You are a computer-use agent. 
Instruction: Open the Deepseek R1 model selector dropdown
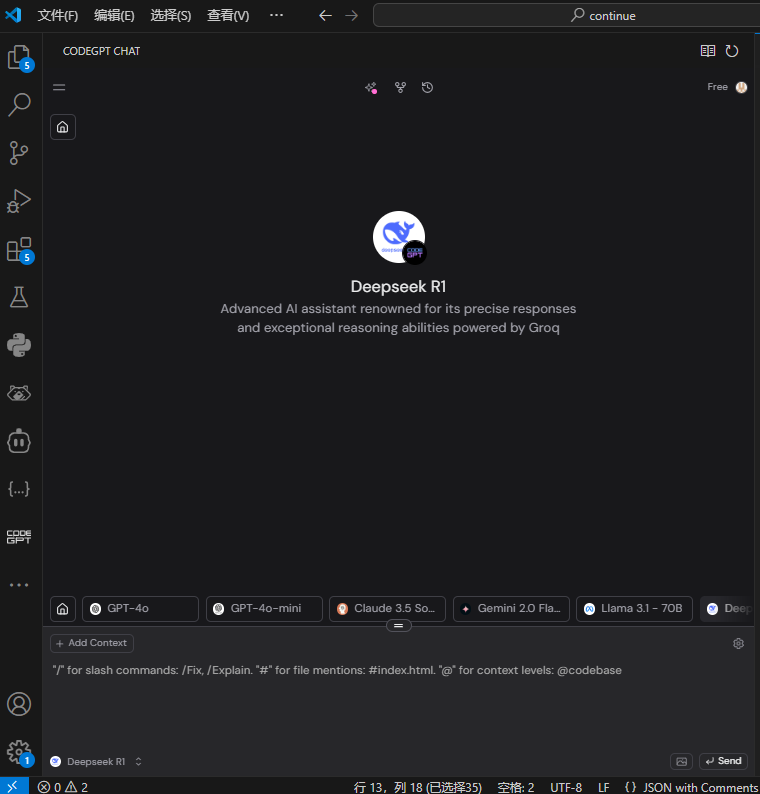coord(96,762)
